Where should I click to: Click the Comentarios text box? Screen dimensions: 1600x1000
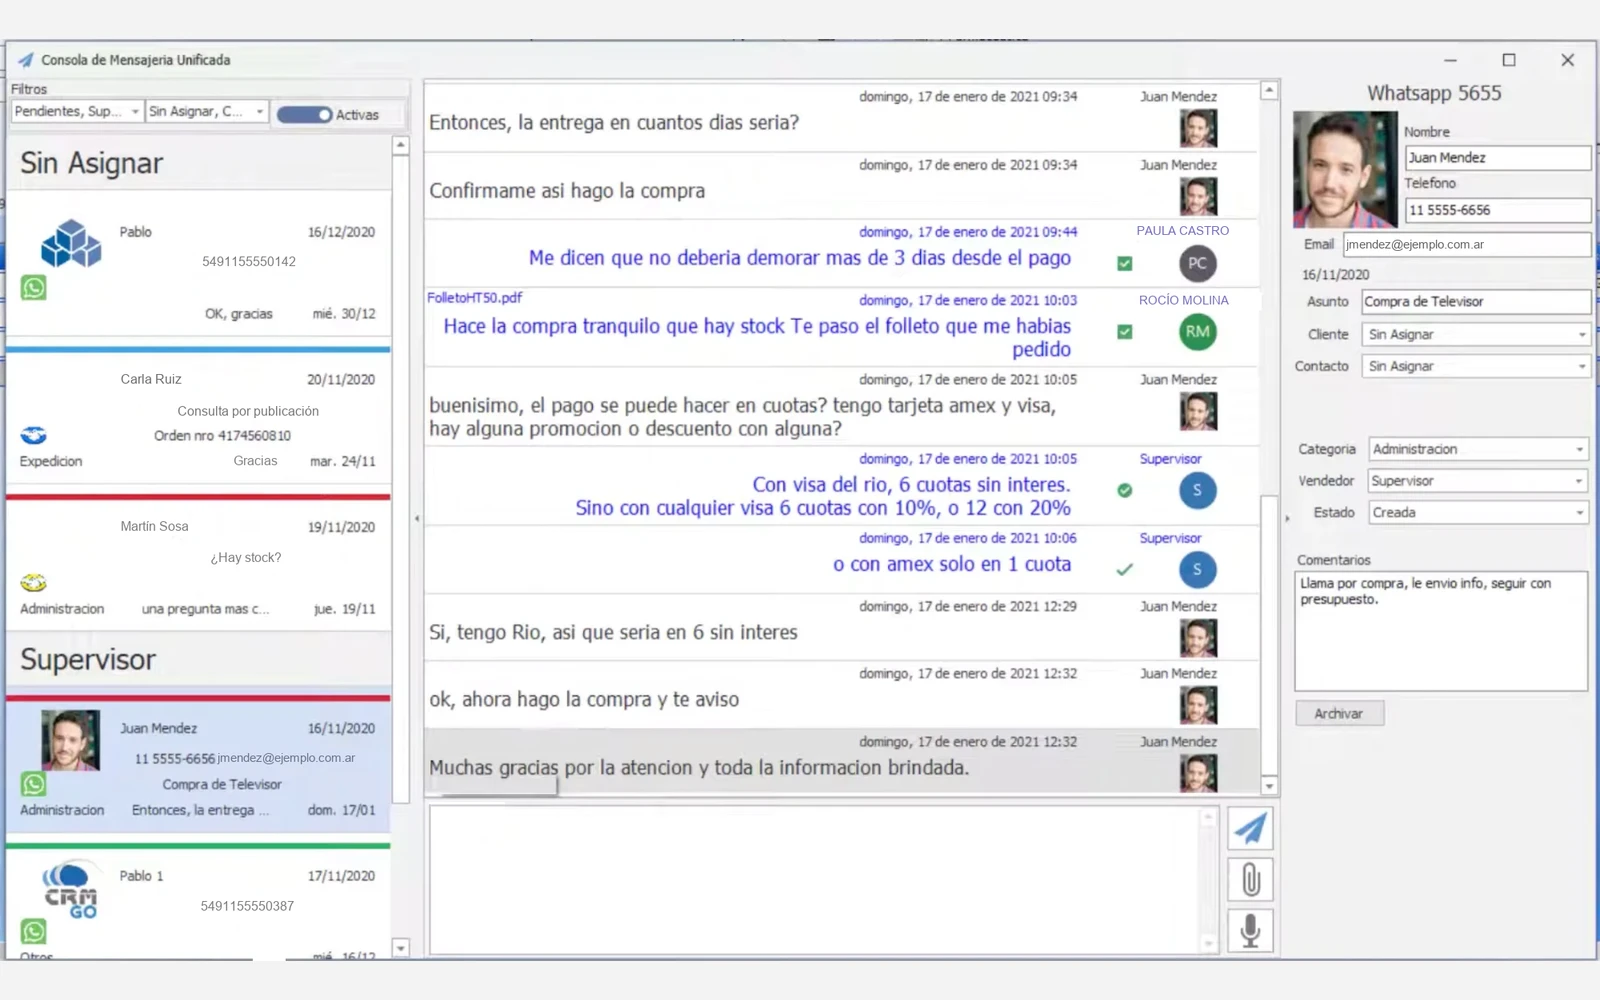[1441, 631]
